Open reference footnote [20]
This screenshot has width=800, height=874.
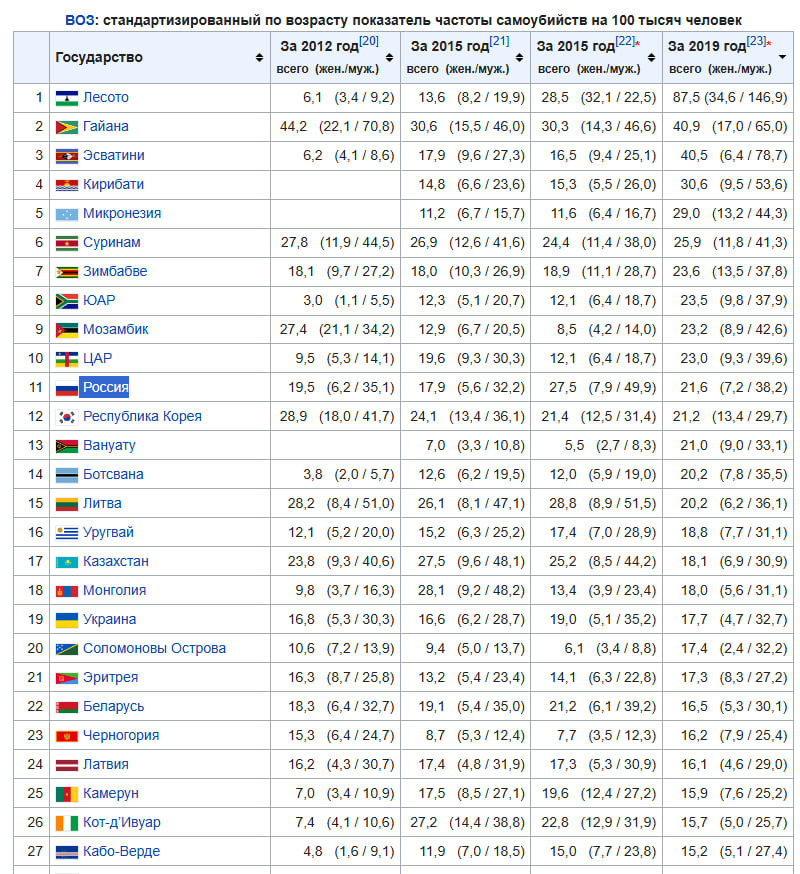(369, 41)
